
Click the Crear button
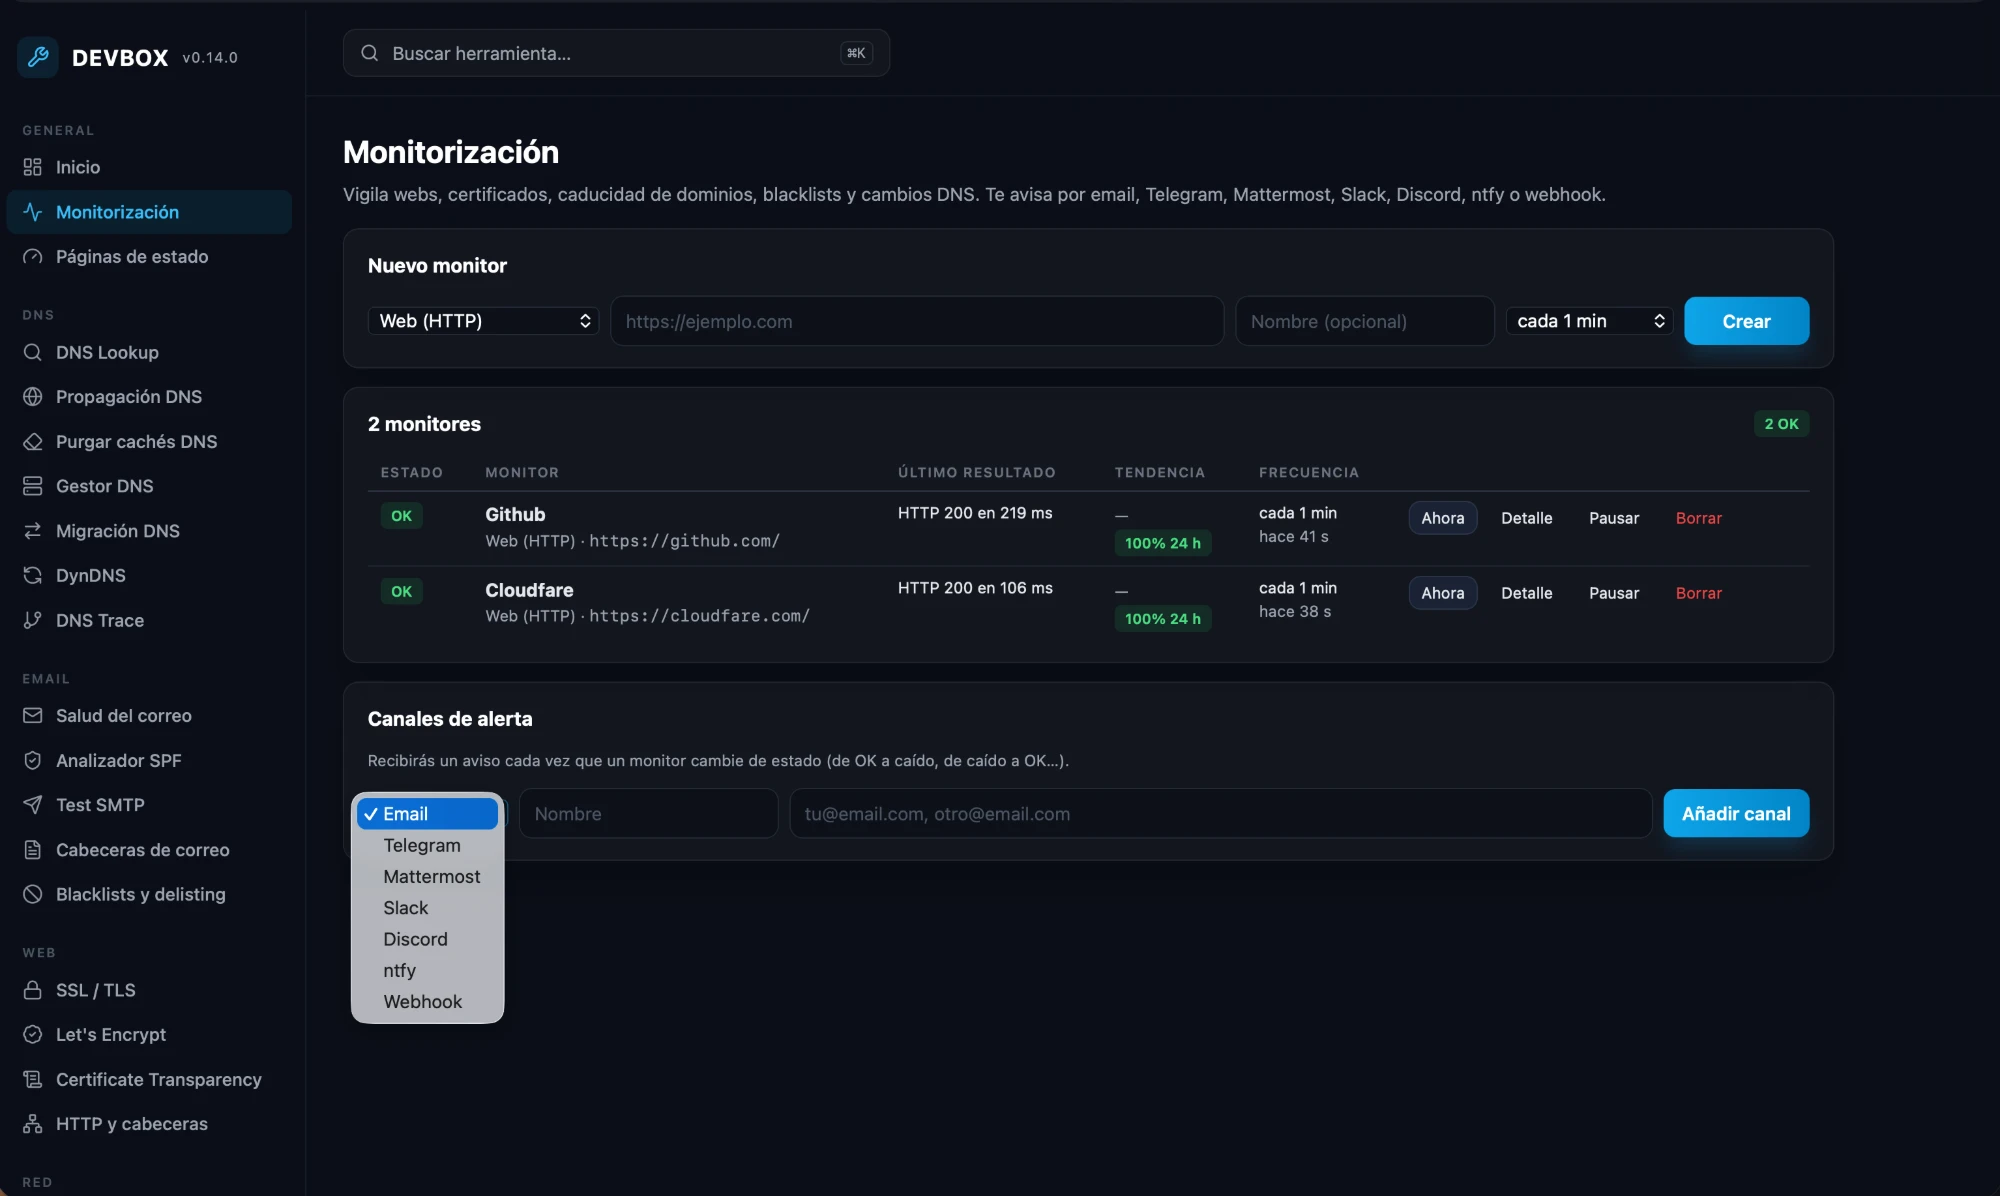1746,321
